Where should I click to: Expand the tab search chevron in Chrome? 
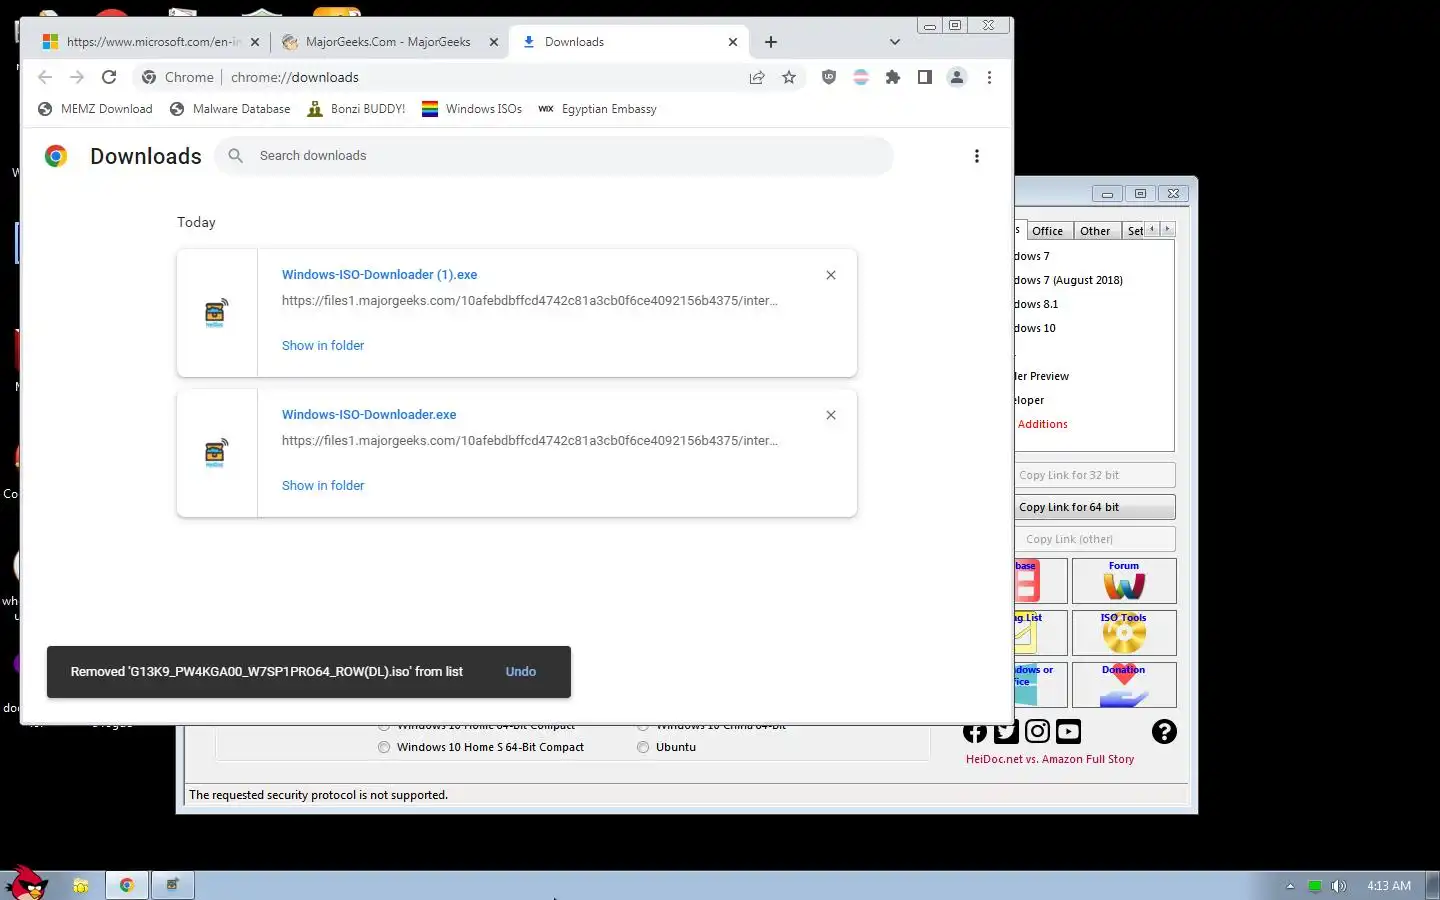[x=895, y=42]
